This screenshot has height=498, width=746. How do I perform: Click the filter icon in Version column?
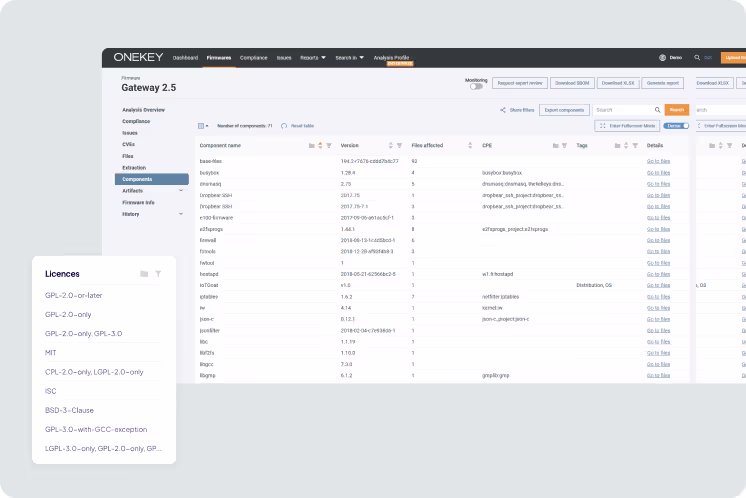click(400, 145)
